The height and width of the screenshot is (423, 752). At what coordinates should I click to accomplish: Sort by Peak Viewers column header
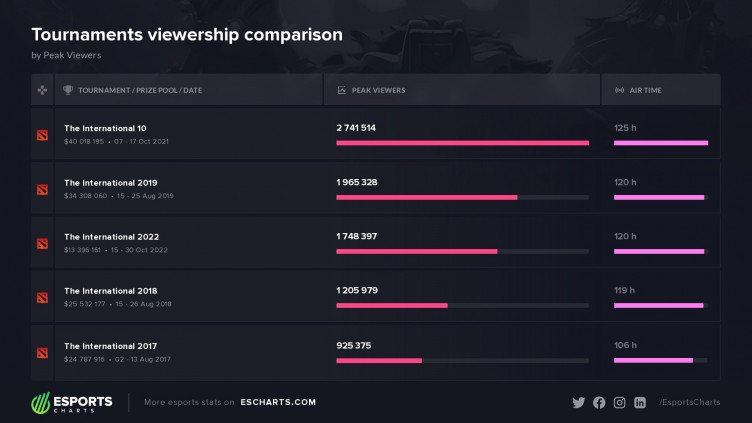(378, 90)
